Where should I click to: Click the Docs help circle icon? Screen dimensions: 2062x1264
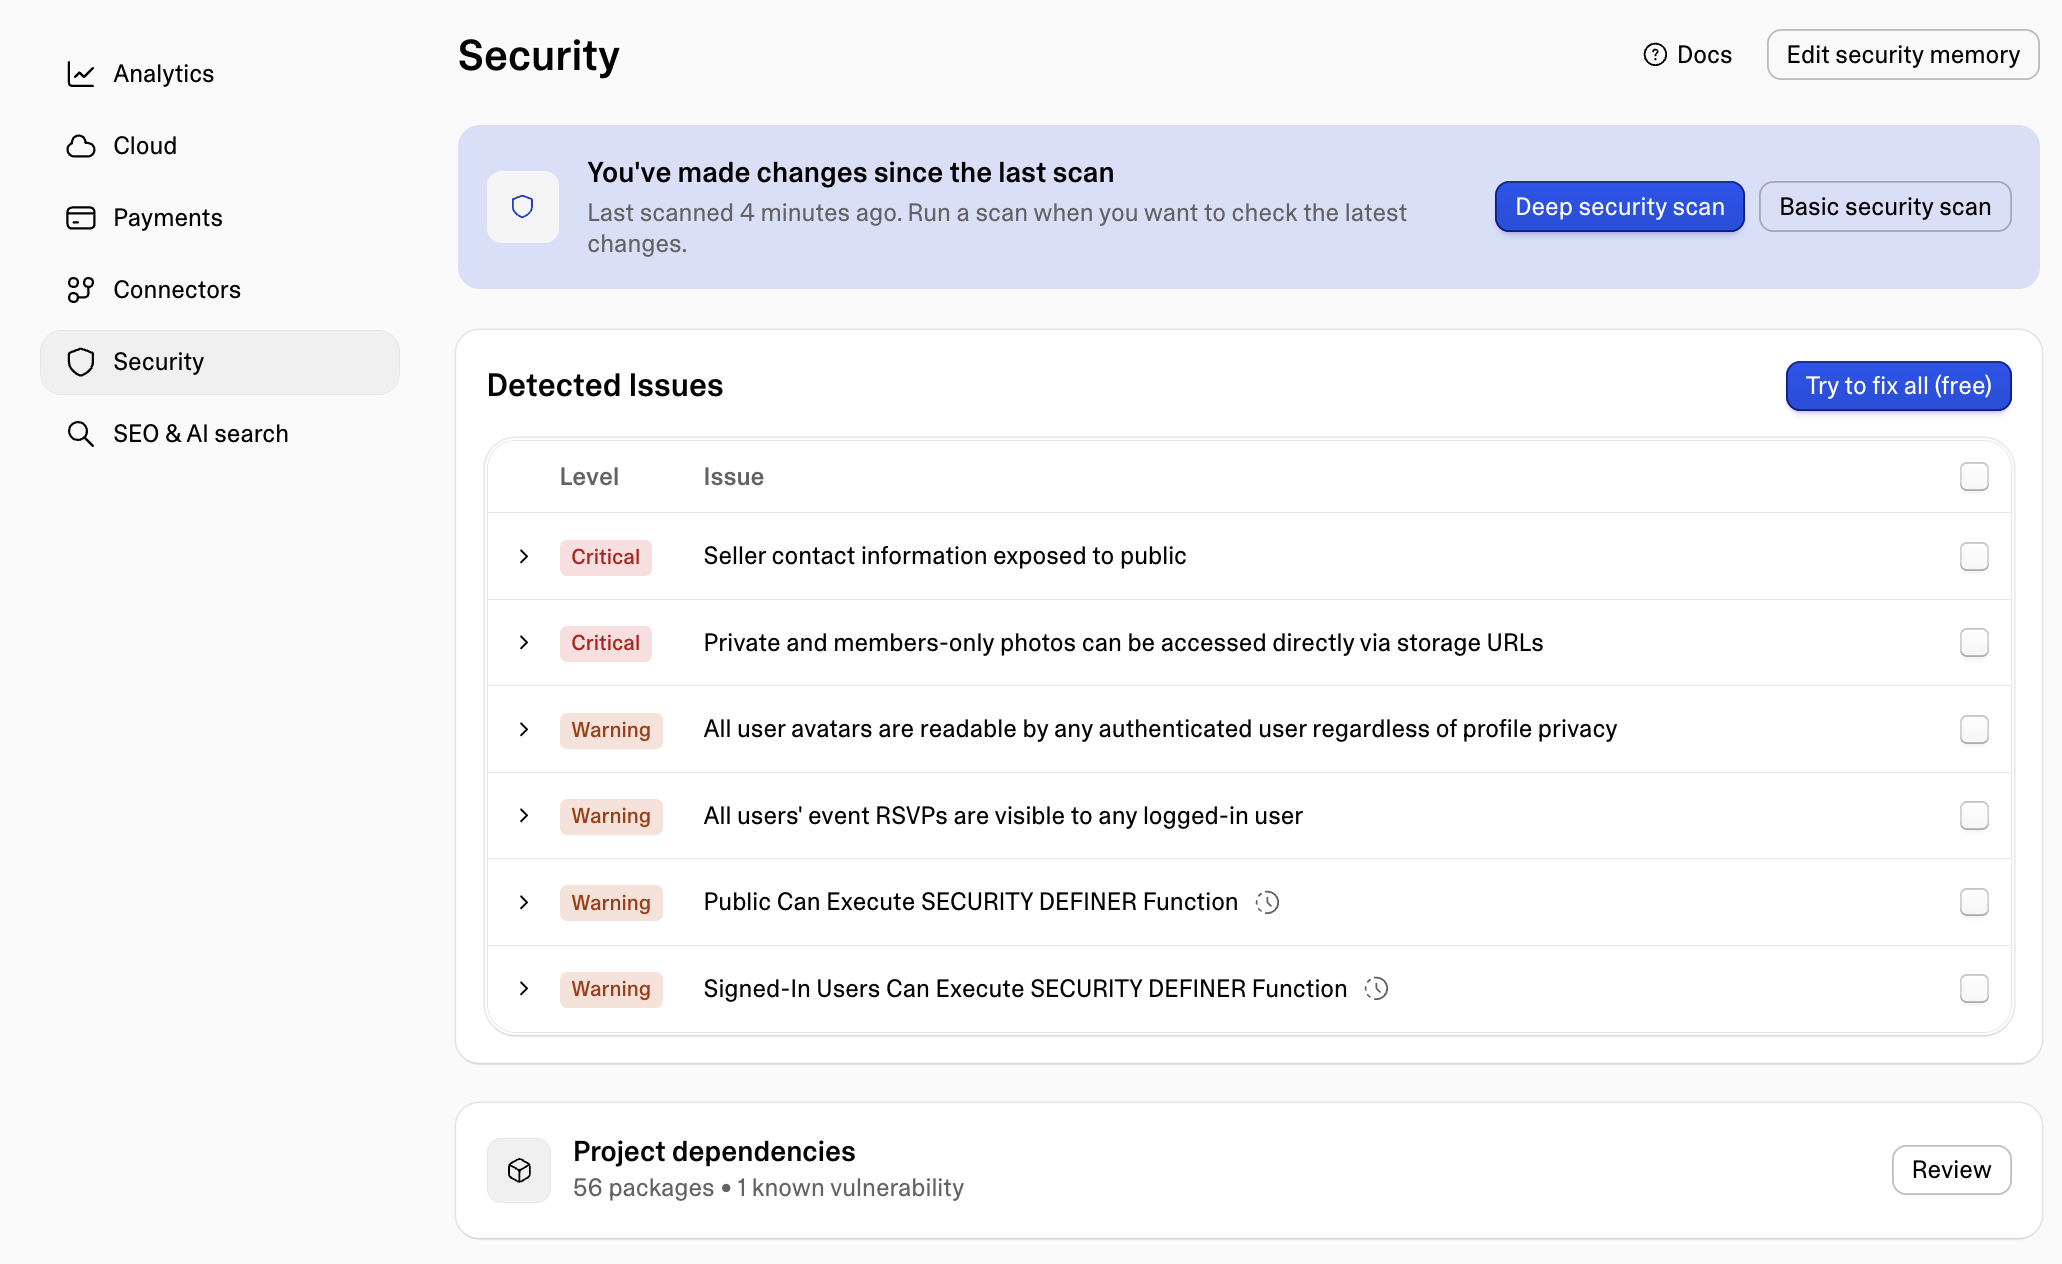coord(1655,55)
